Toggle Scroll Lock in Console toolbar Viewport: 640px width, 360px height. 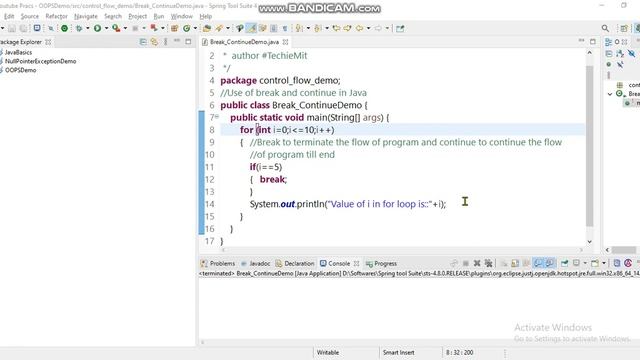pyautogui.click(x=515, y=263)
